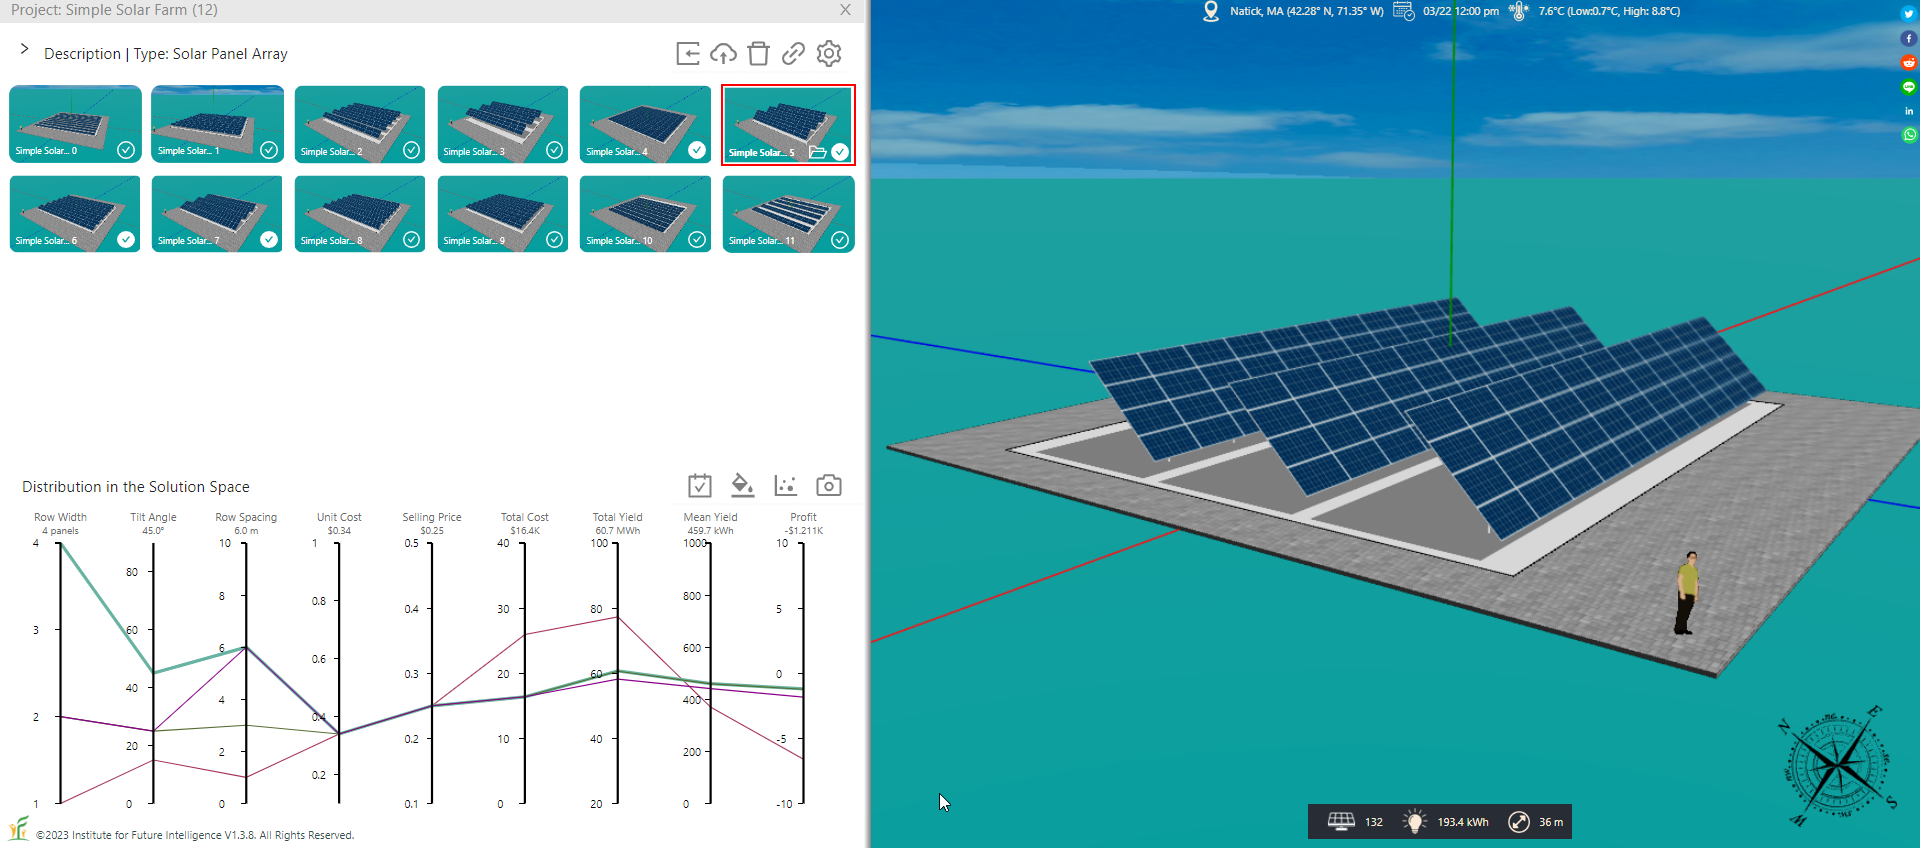Click the chain link icon
The height and width of the screenshot is (848, 1920).
point(793,54)
